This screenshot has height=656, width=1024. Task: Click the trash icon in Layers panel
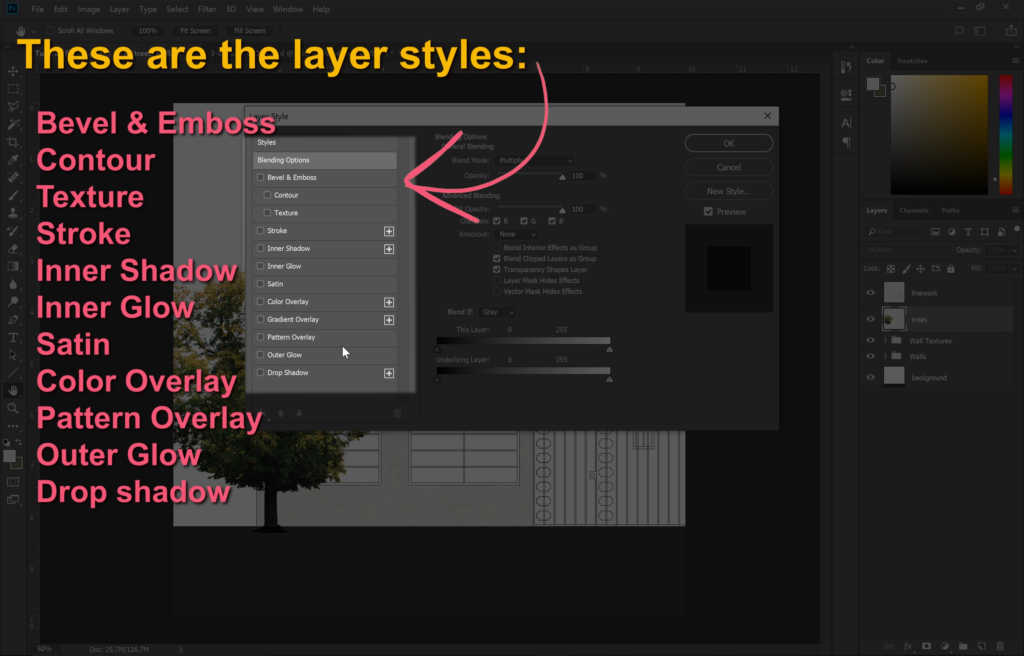[999, 646]
